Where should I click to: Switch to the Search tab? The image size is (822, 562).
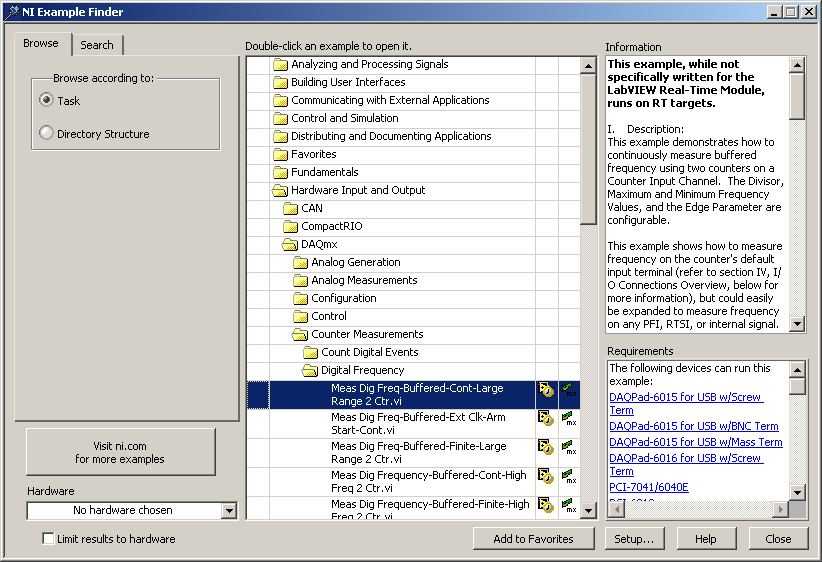pyautogui.click(x=97, y=45)
